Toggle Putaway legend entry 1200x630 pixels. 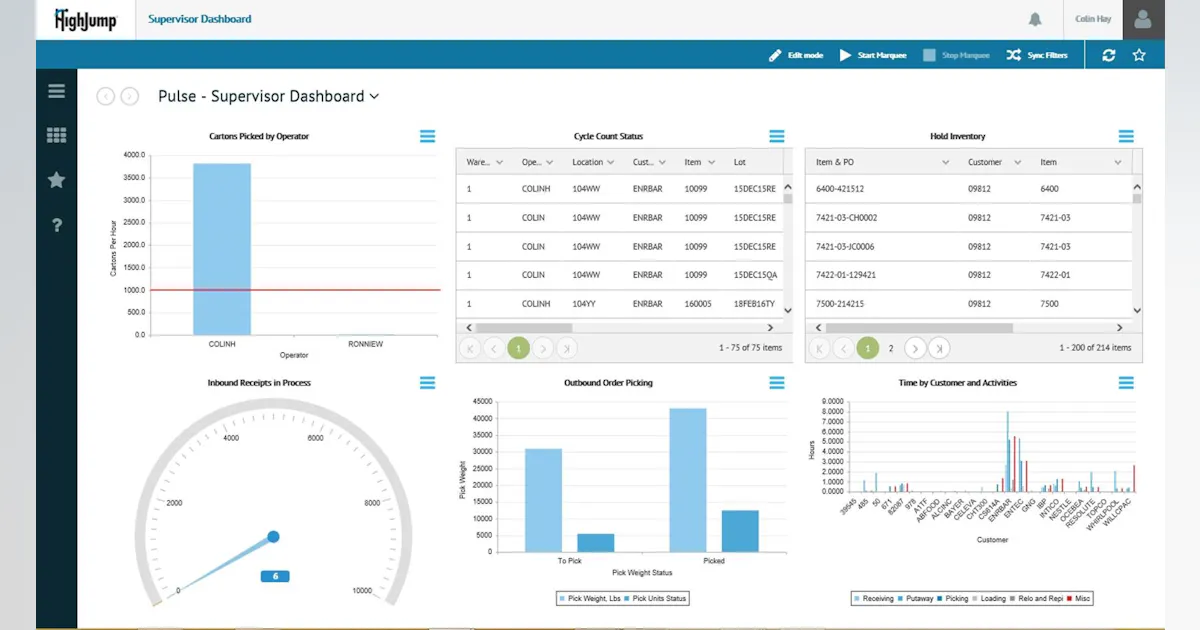[x=917, y=598]
